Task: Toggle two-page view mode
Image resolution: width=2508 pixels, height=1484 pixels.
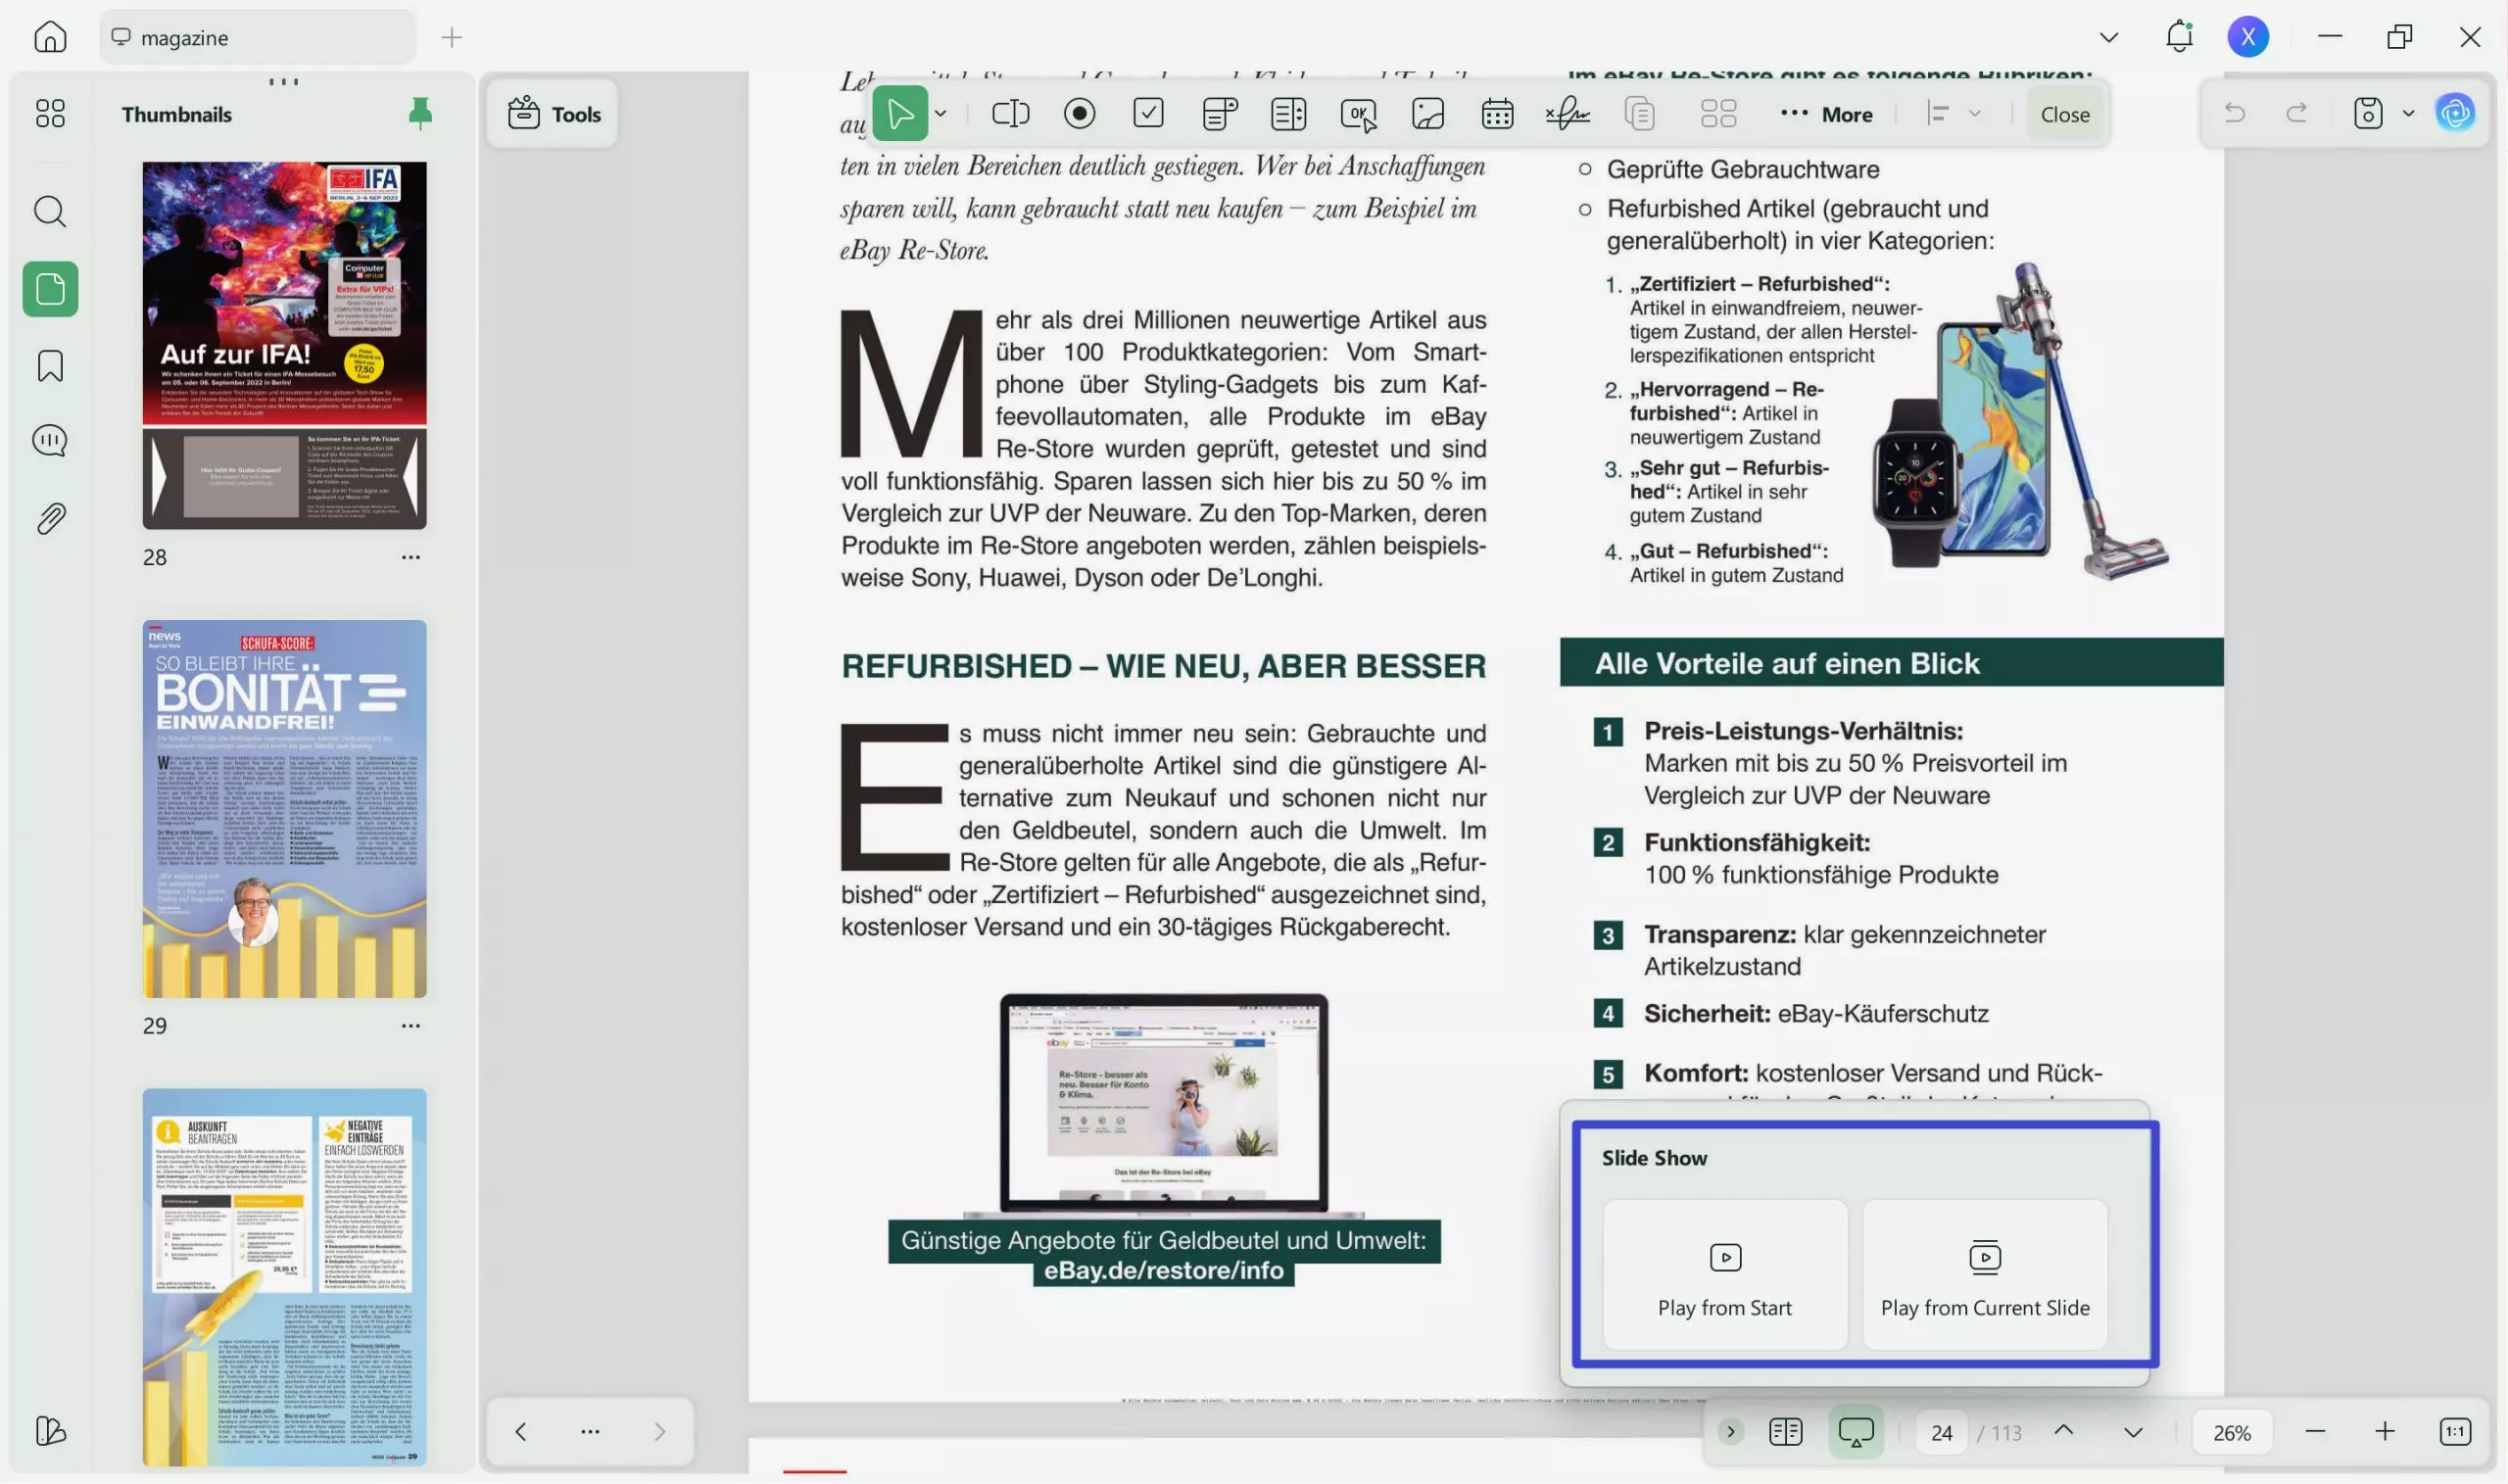Action: [x=1786, y=1432]
